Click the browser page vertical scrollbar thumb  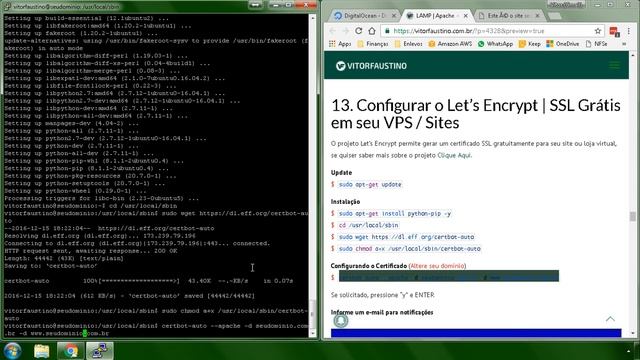(632, 216)
